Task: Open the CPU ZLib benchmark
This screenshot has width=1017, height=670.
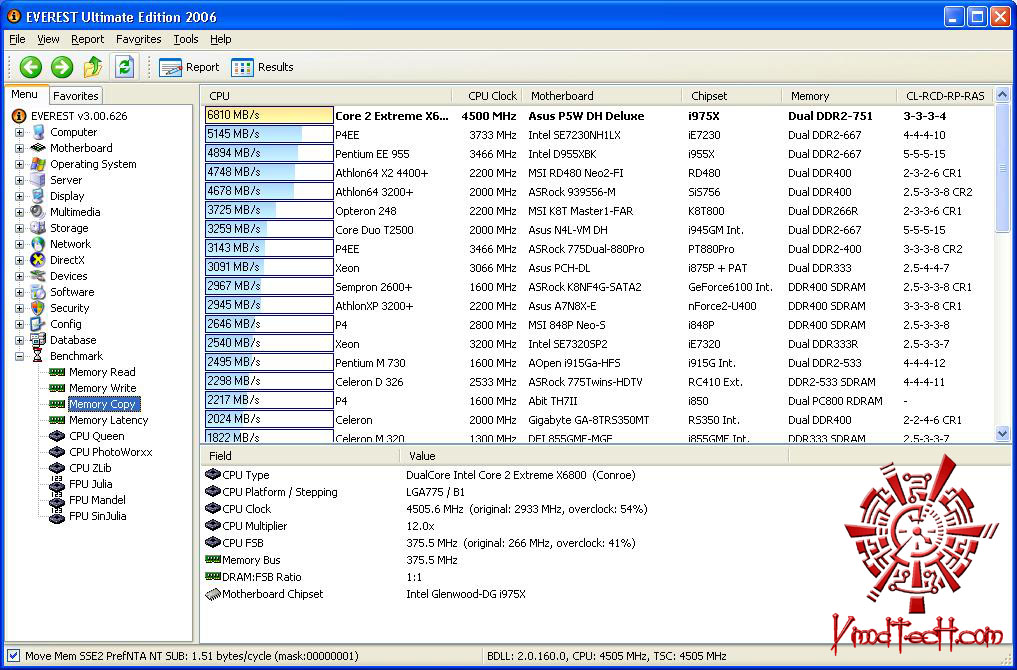Action: coord(90,468)
